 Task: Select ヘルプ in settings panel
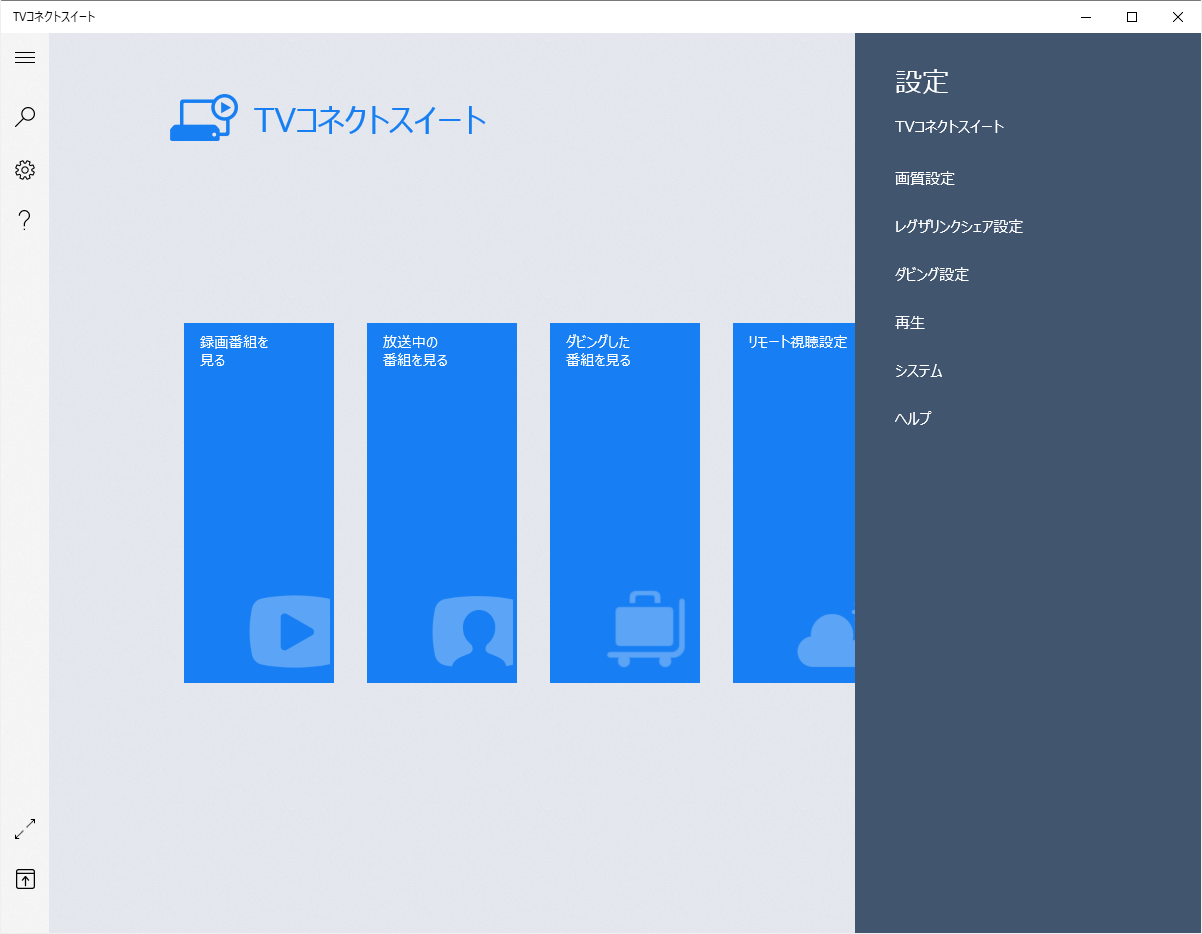[x=913, y=419]
